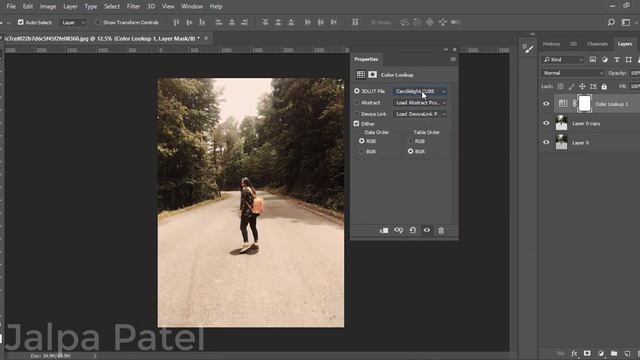Open the brush settings panel icon

click(x=528, y=49)
